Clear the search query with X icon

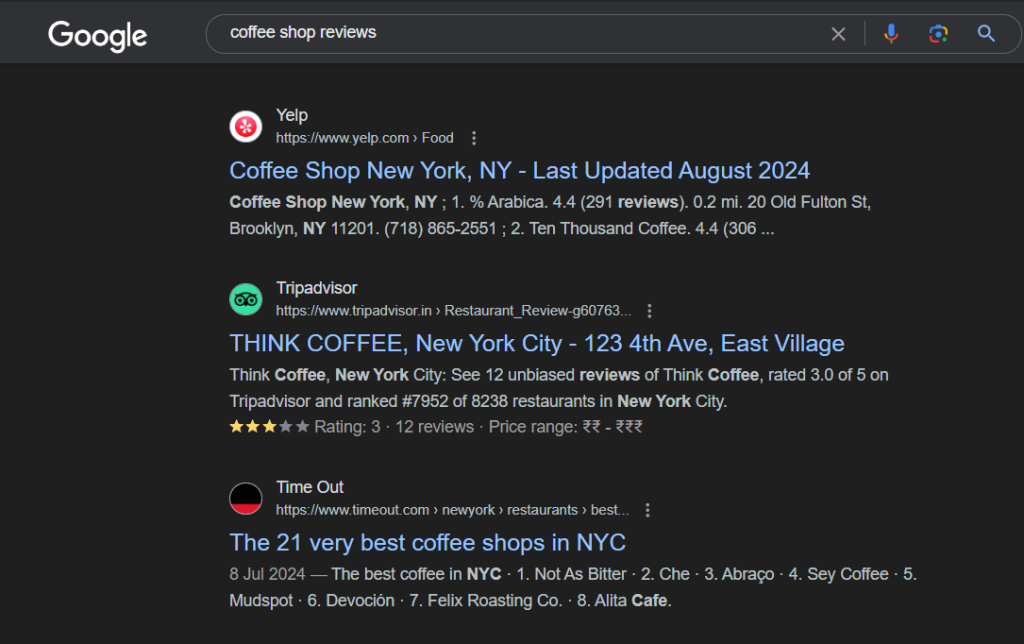[x=838, y=34]
